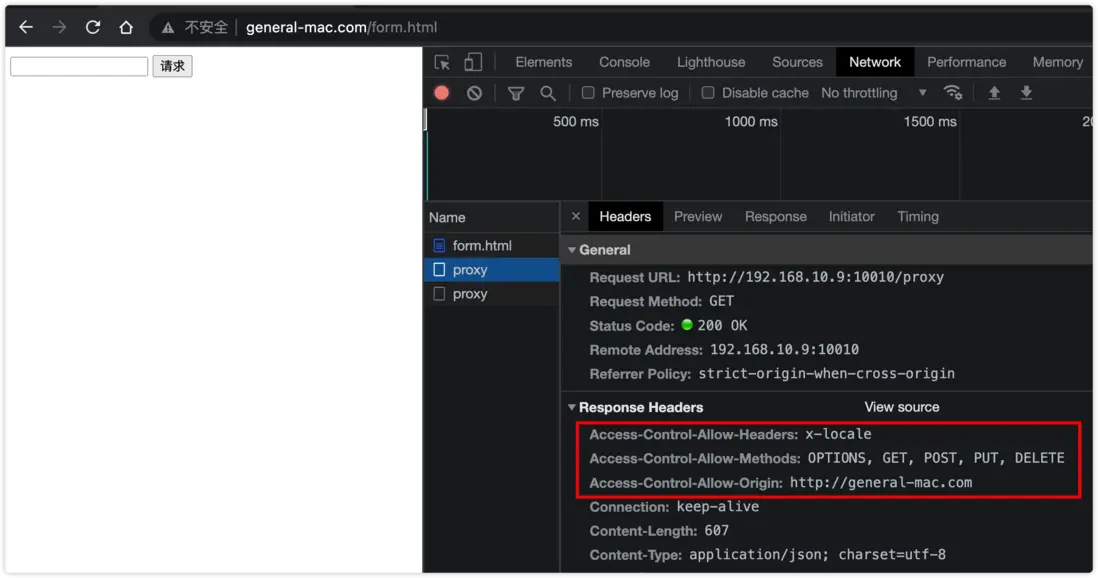
Task: Select the second, unhighlighted proxy request
Action: coord(492,294)
